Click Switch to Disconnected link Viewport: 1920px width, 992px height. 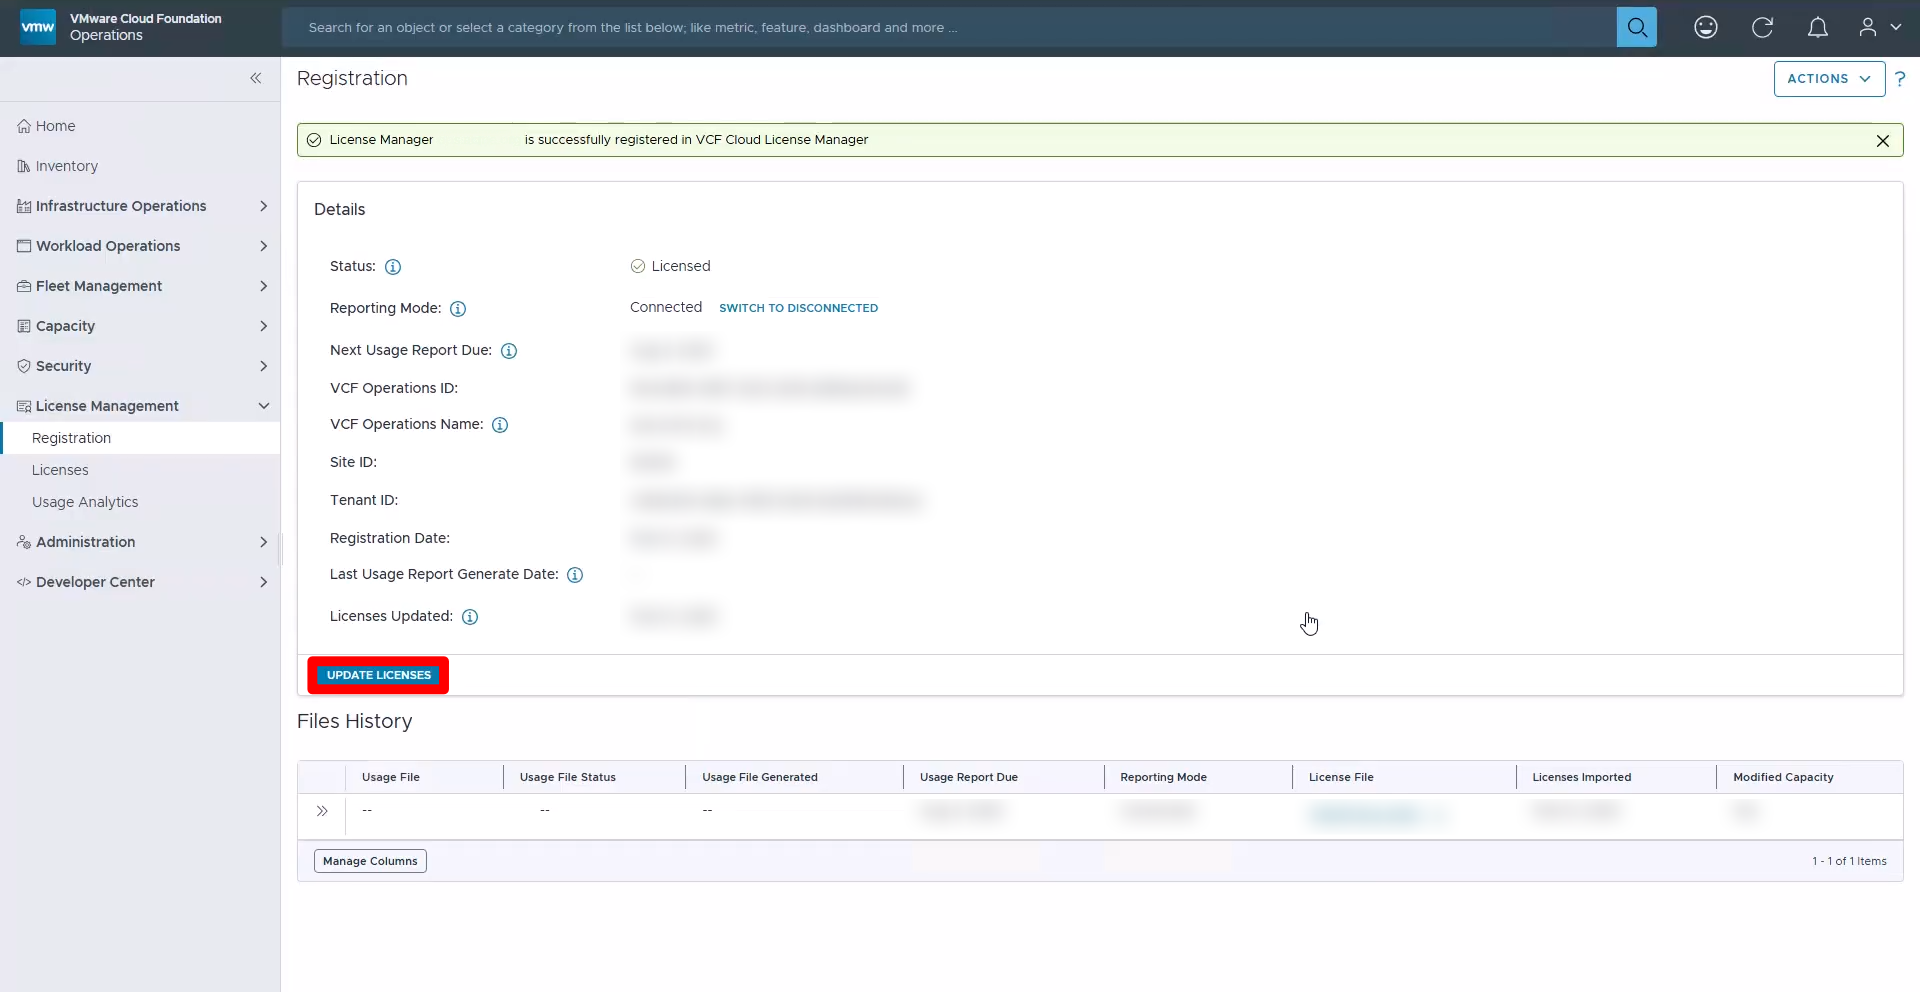click(x=798, y=308)
